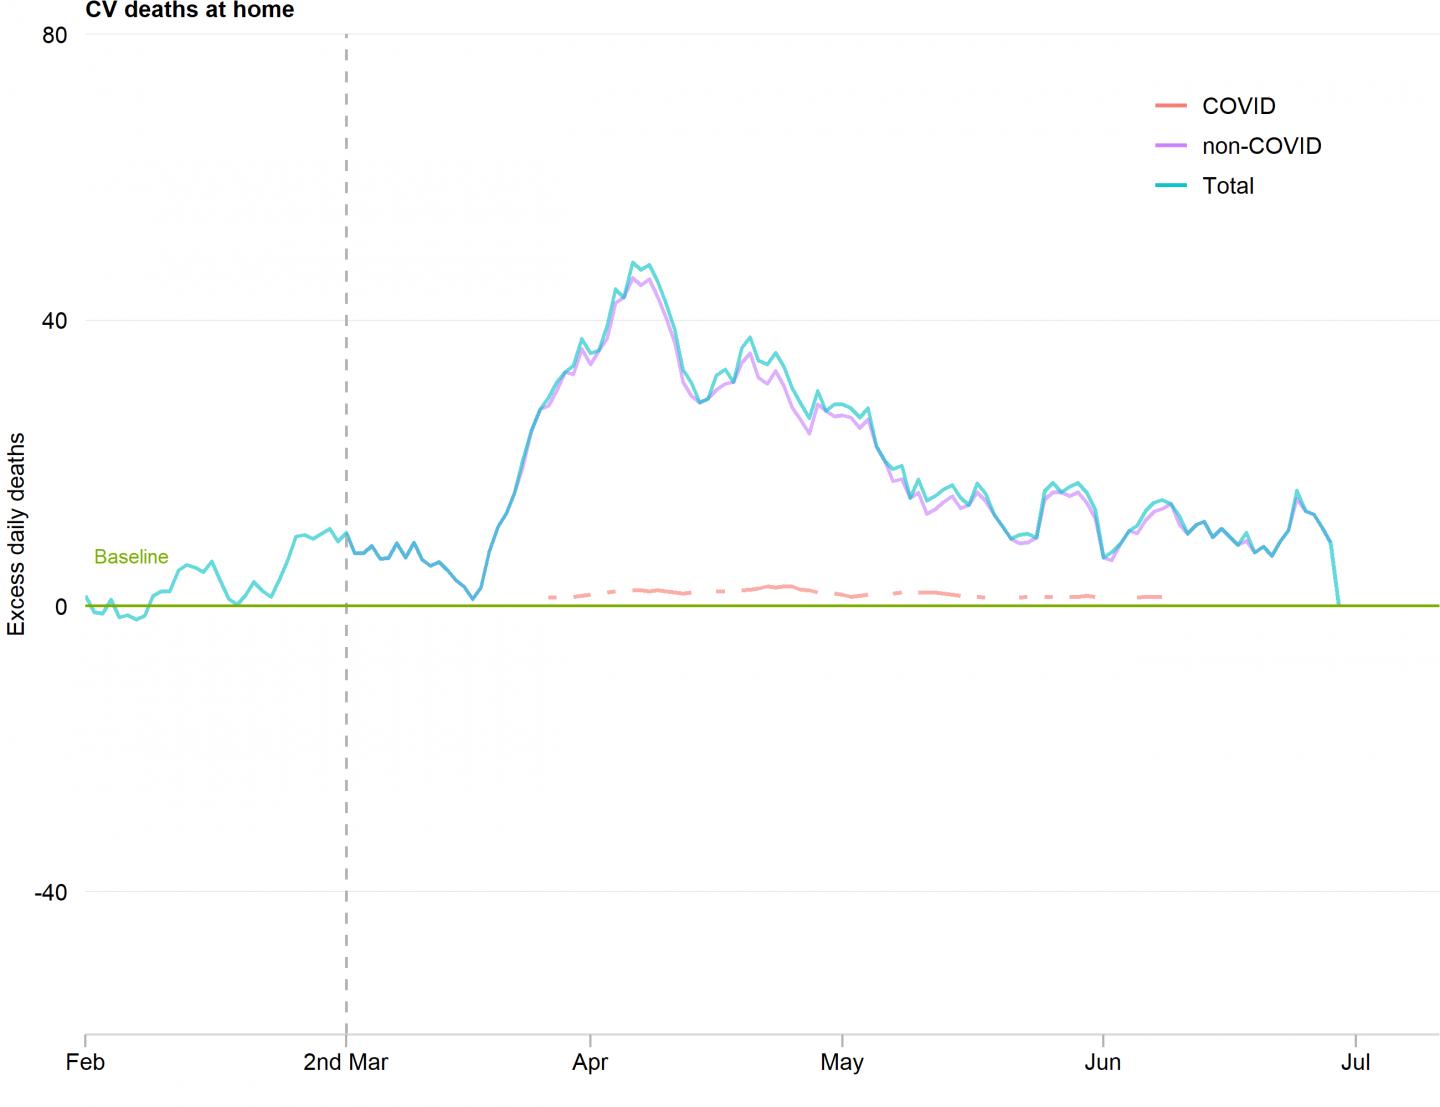The image size is (1440, 1107).
Task: Click the 80 y-axis tick label
Action: pos(55,36)
